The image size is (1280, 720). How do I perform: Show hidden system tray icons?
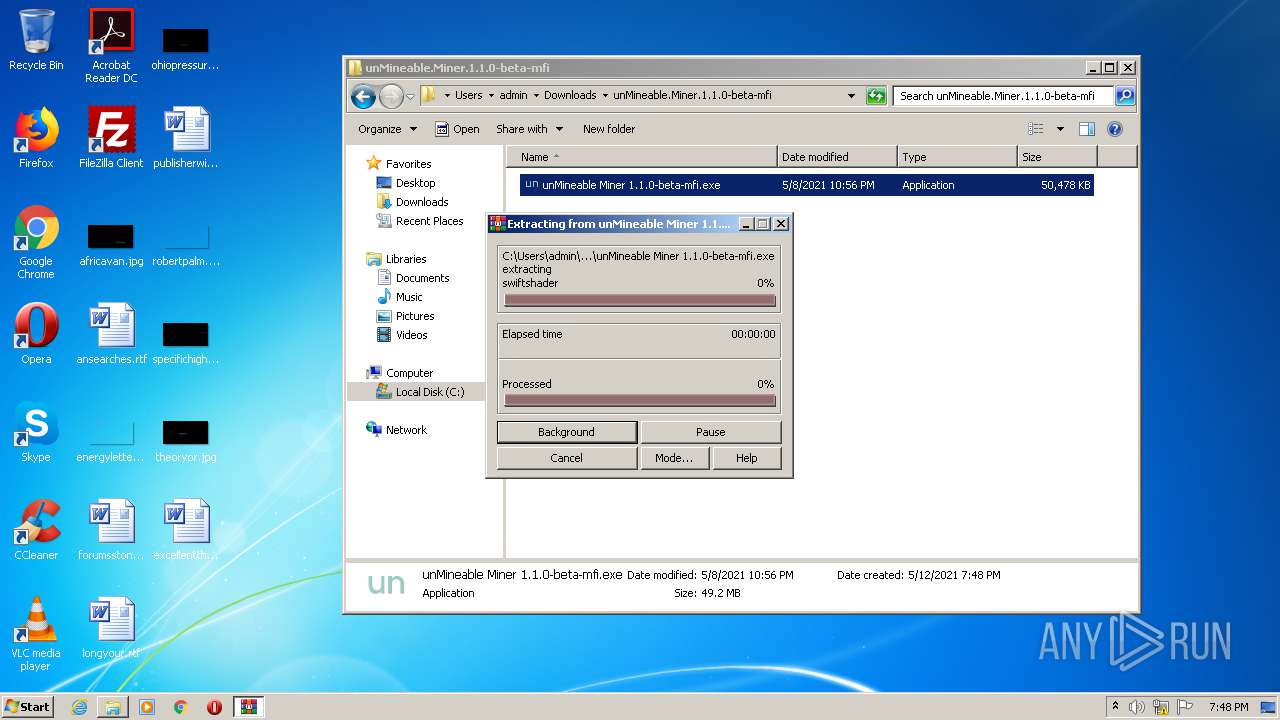(x=1115, y=707)
